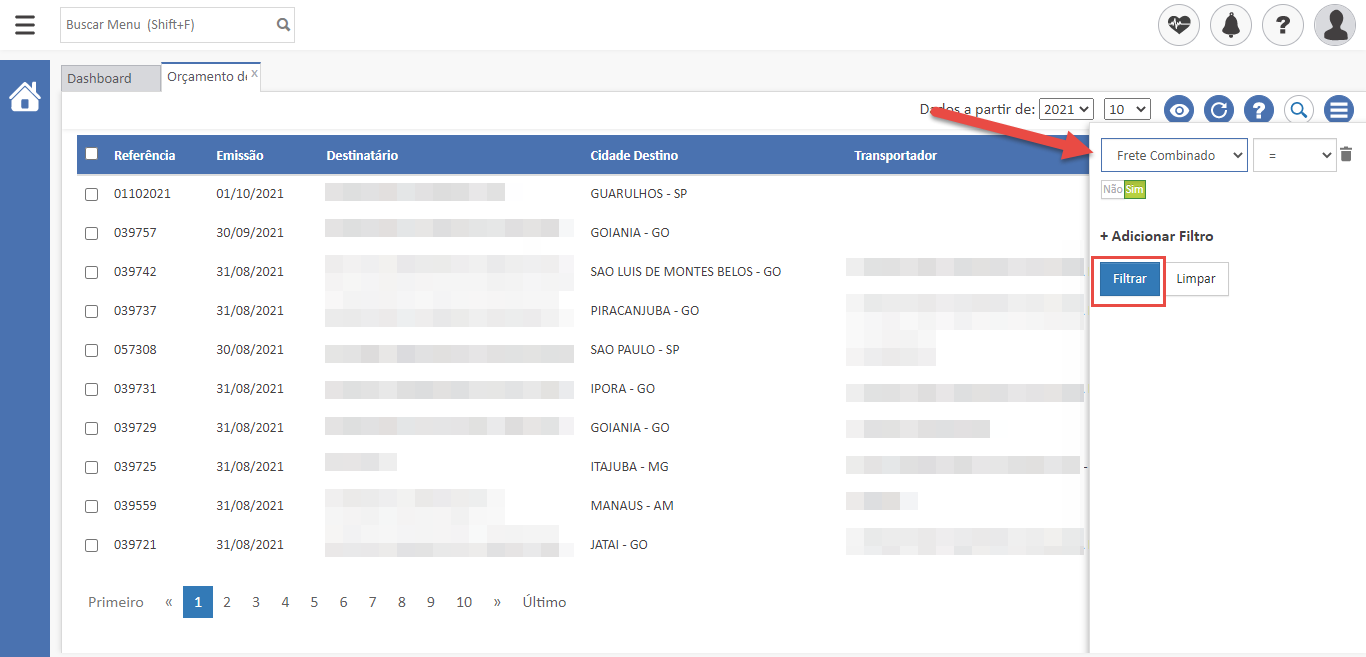
Task: Switch to the Dashboard tab
Action: 100,78
